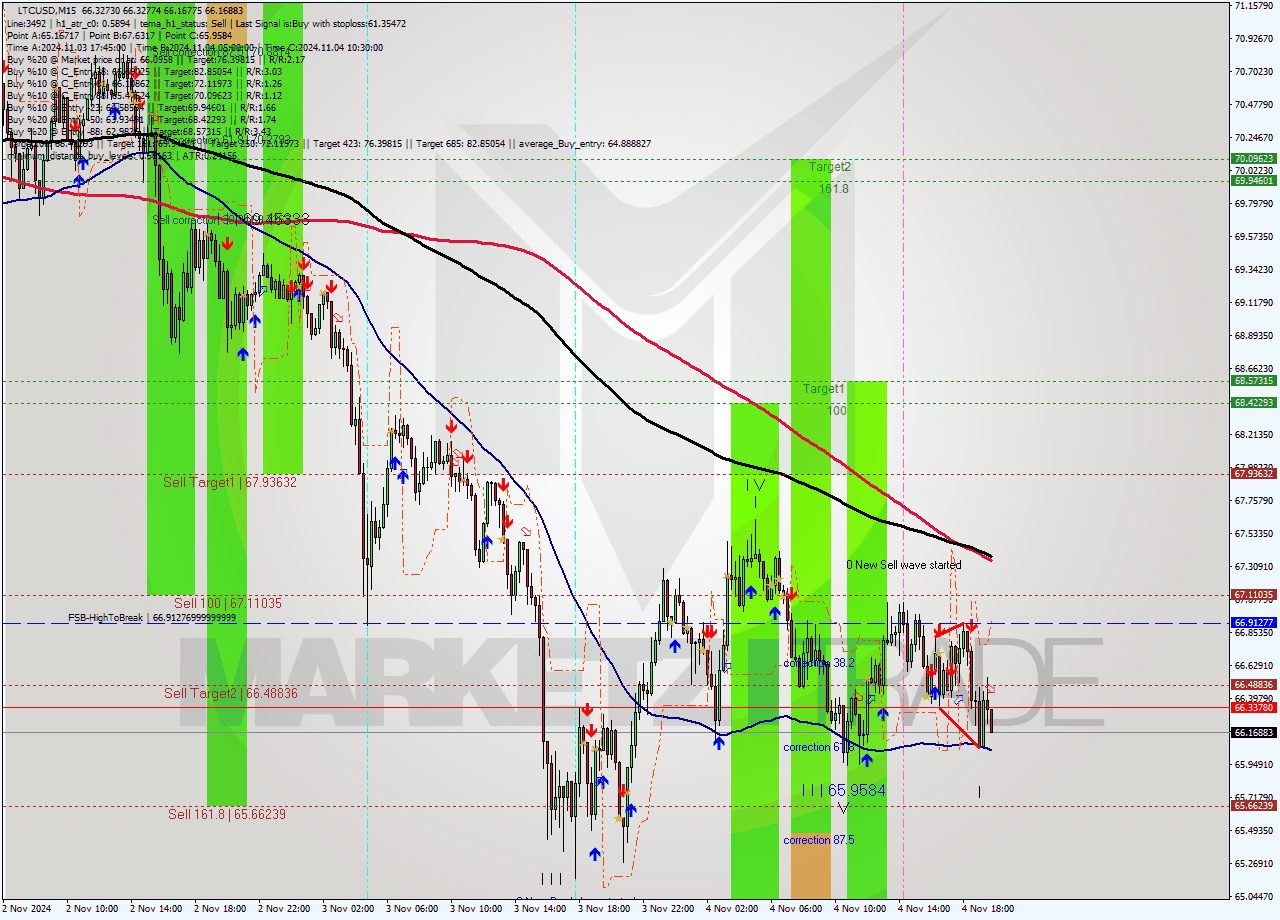
Task: Click the 69.34230 price axis label
Action: (1253, 269)
